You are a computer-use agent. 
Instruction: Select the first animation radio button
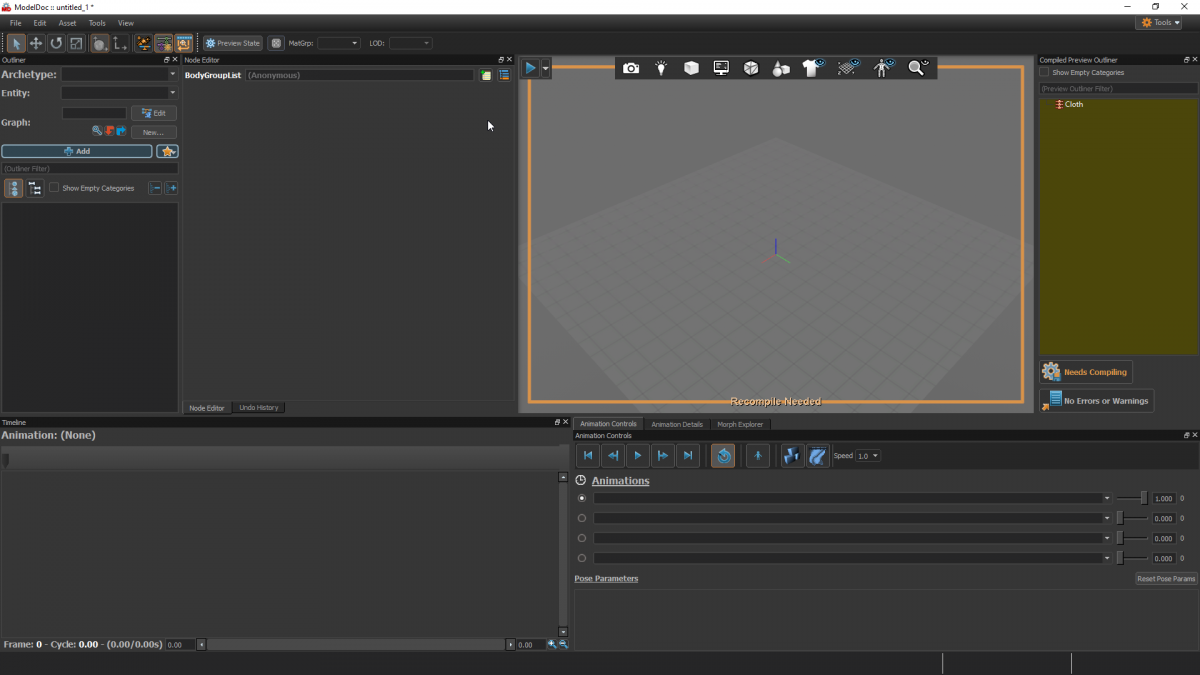pos(581,498)
